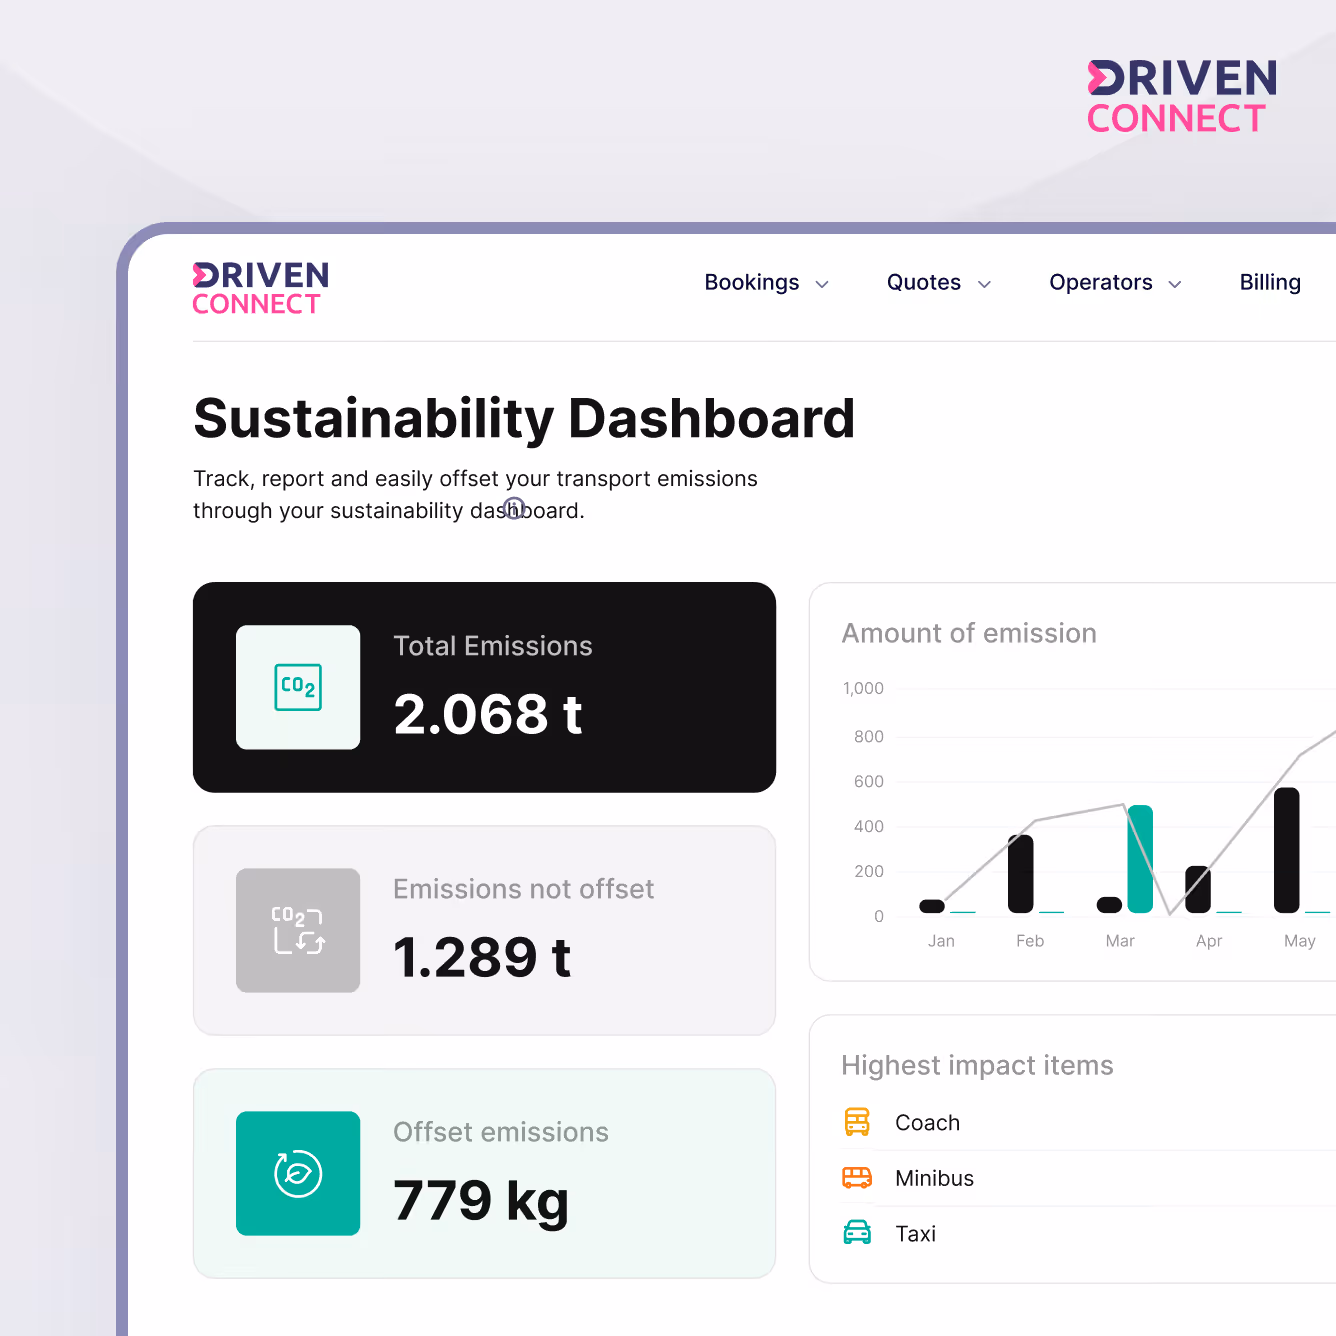Viewport: 1336px width, 1336px height.
Task: Expand the chevron next to Quotes
Action: (984, 284)
